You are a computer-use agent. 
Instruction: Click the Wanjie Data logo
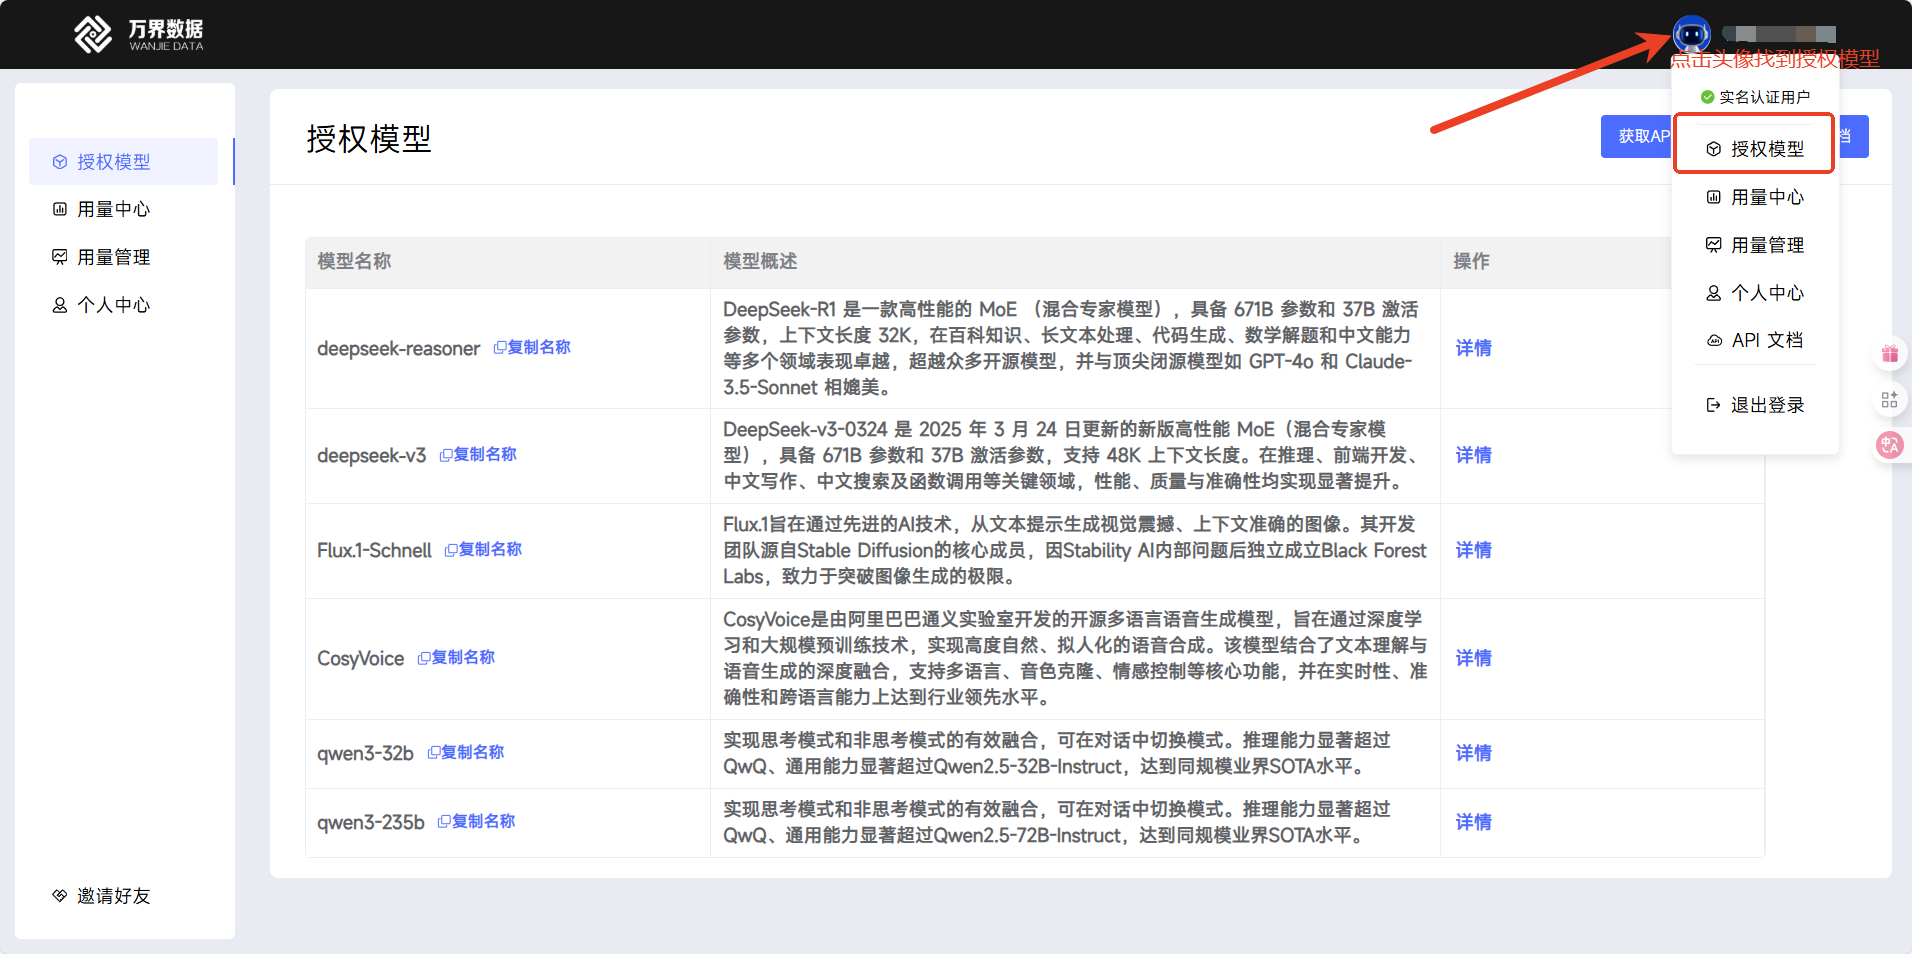point(139,34)
